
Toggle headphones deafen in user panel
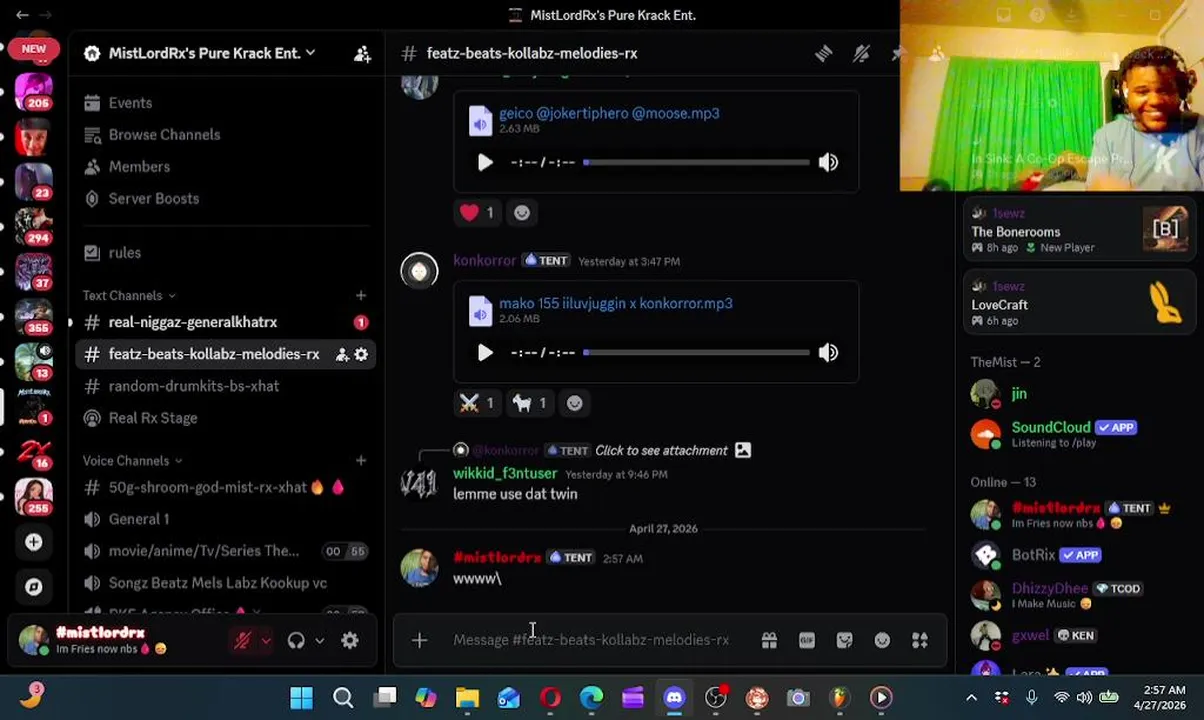pos(296,641)
